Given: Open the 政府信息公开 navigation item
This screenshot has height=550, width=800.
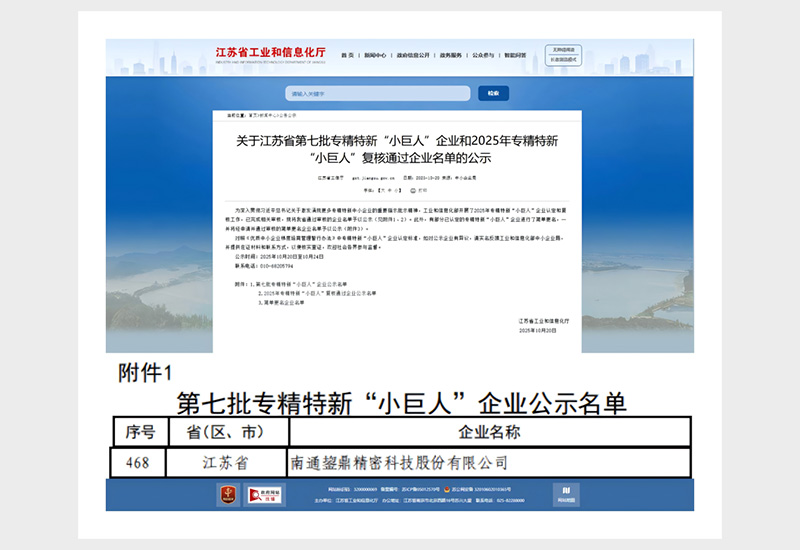Looking at the screenshot, I should tap(413, 55).
